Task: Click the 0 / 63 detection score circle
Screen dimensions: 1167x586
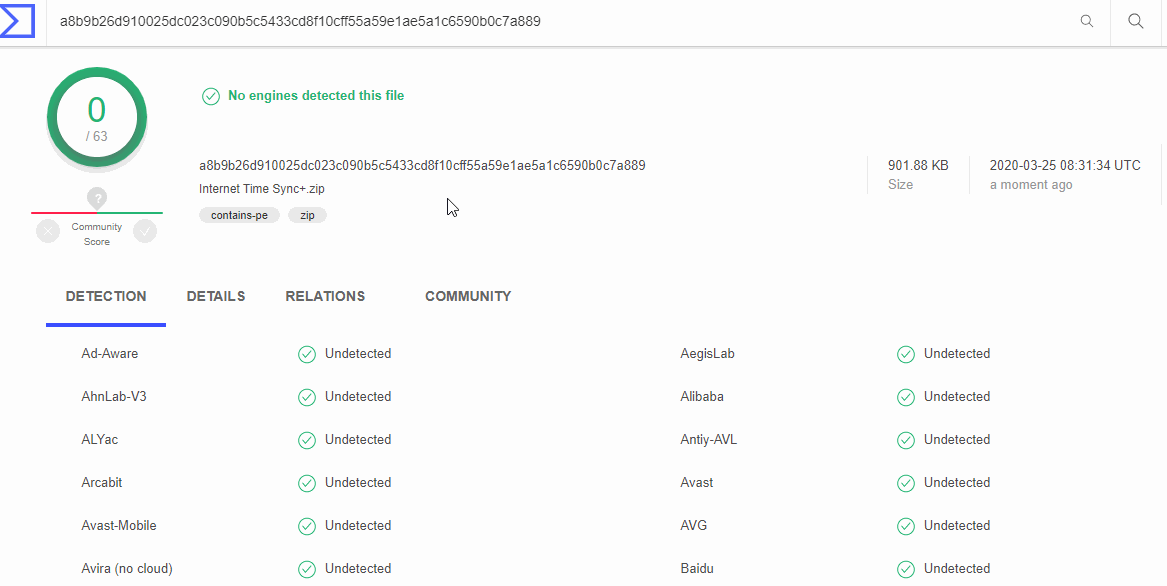Action: 97,118
